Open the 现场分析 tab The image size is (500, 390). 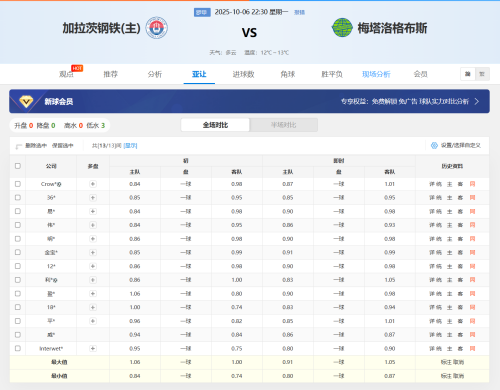point(376,74)
